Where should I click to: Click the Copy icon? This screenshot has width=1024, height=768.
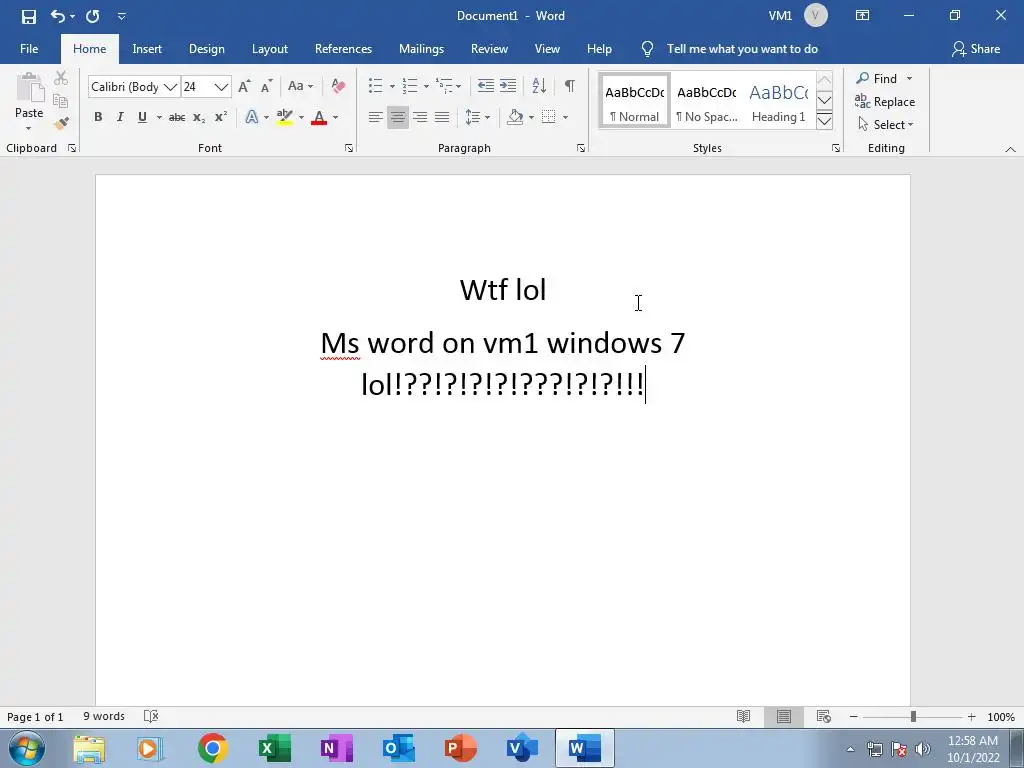(x=61, y=101)
